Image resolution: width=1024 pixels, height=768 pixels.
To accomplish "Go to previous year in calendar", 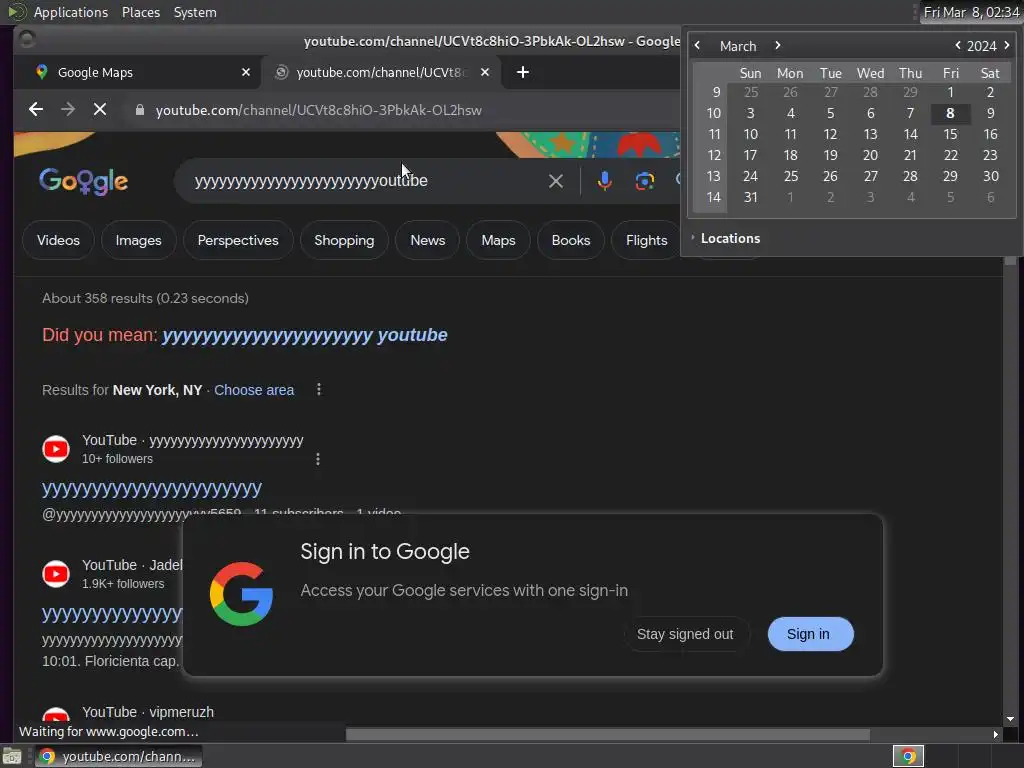I will pyautogui.click(x=957, y=46).
